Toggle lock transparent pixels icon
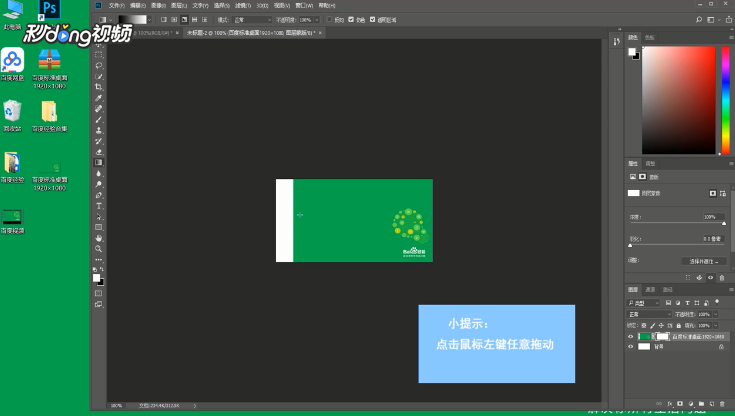The width and height of the screenshot is (735, 416). 644,325
